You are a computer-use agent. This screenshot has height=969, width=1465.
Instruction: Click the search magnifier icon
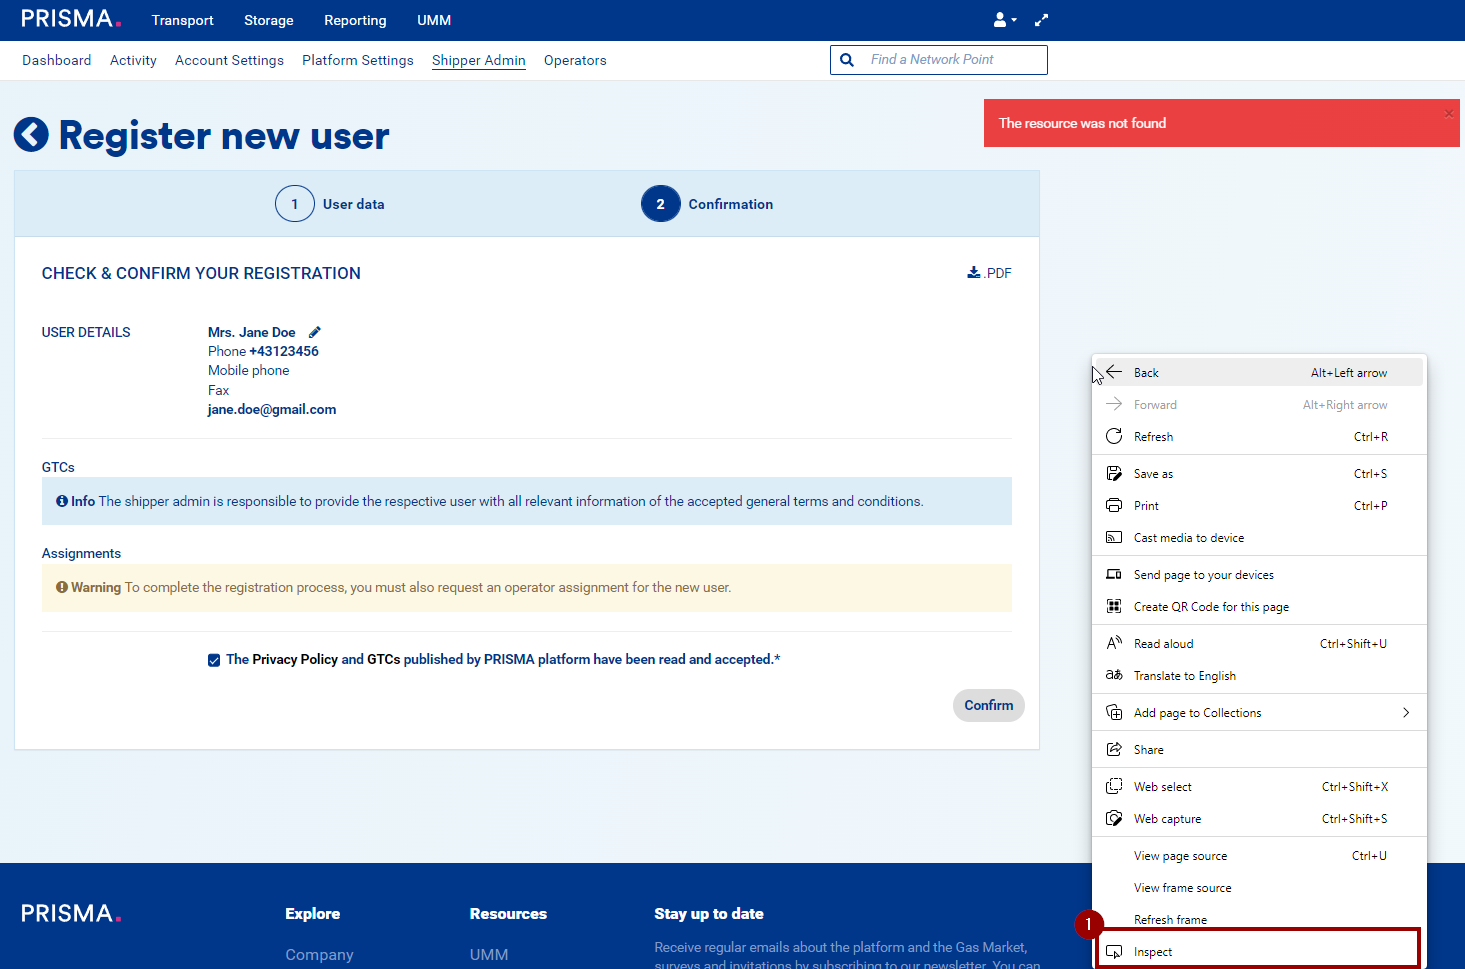tap(847, 60)
